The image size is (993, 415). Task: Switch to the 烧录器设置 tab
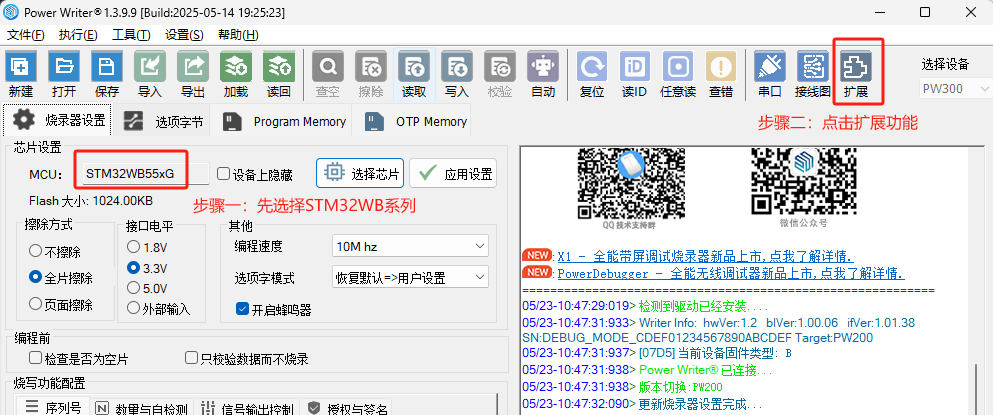click(x=58, y=120)
